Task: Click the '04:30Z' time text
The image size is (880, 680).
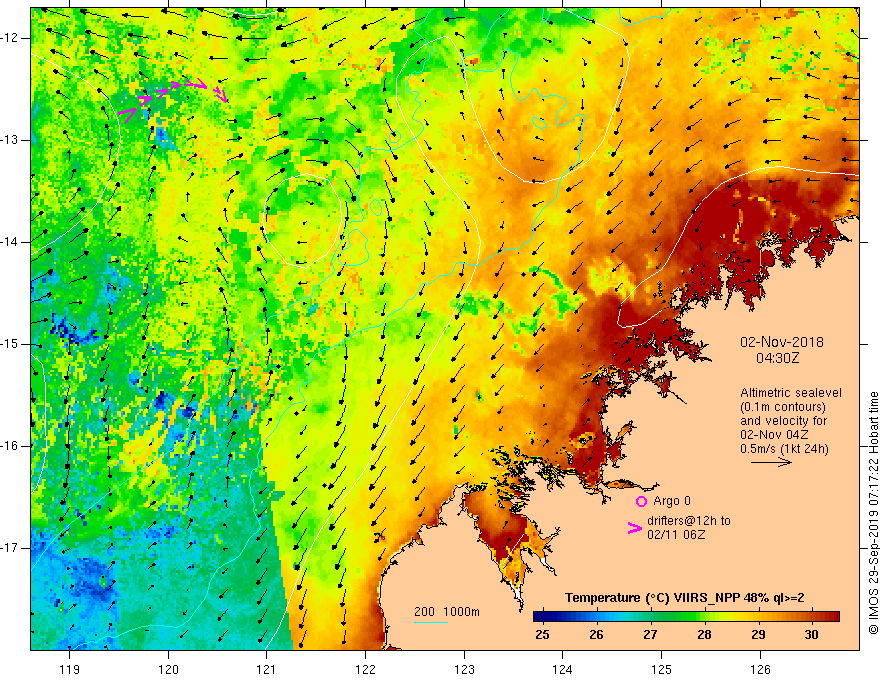Action: click(777, 358)
